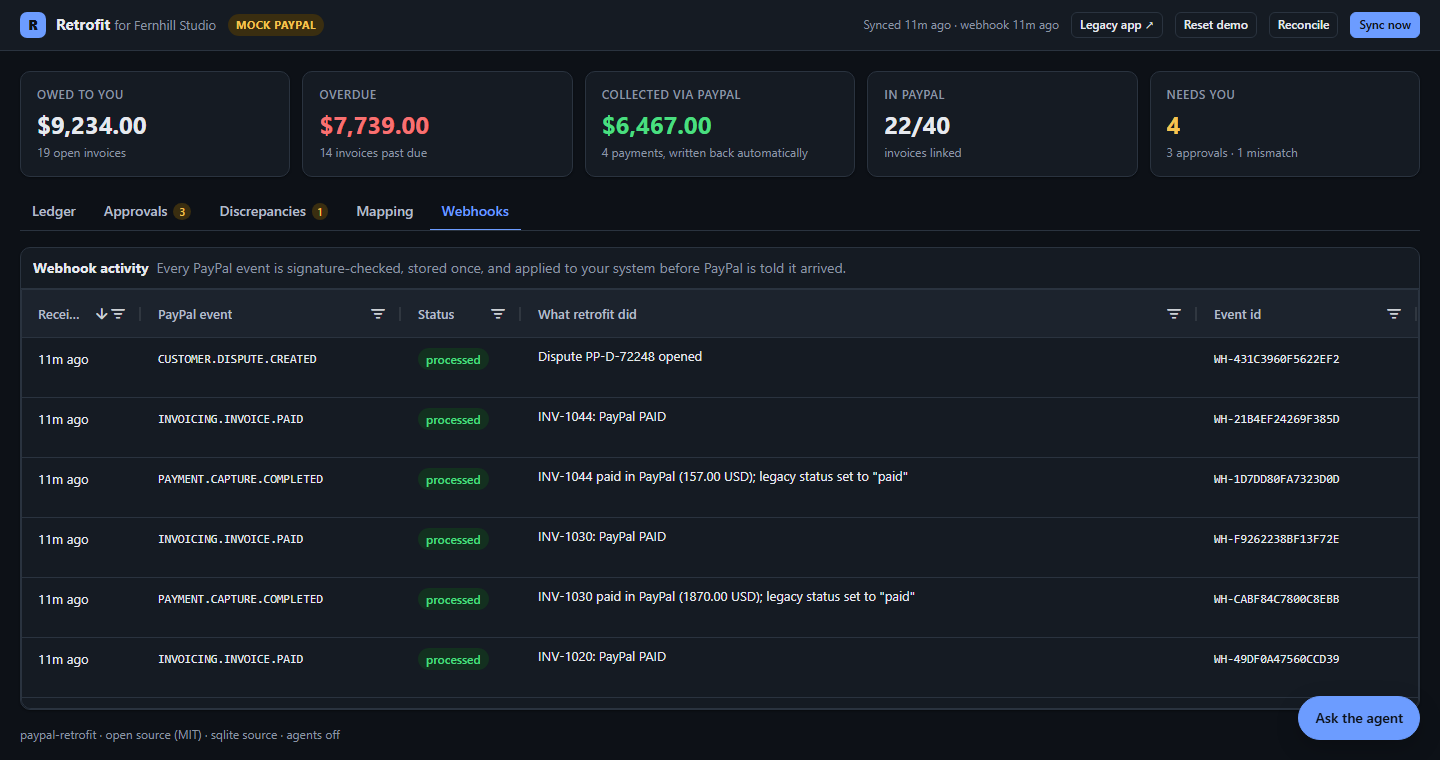Select event id WH-F9262238BF13F72E
The height and width of the screenshot is (760, 1440).
(1276, 539)
